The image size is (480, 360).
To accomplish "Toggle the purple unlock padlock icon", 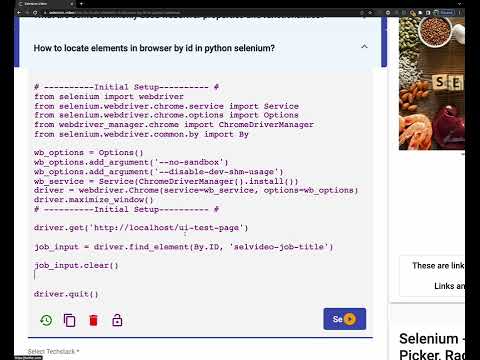I will (x=117, y=320).
